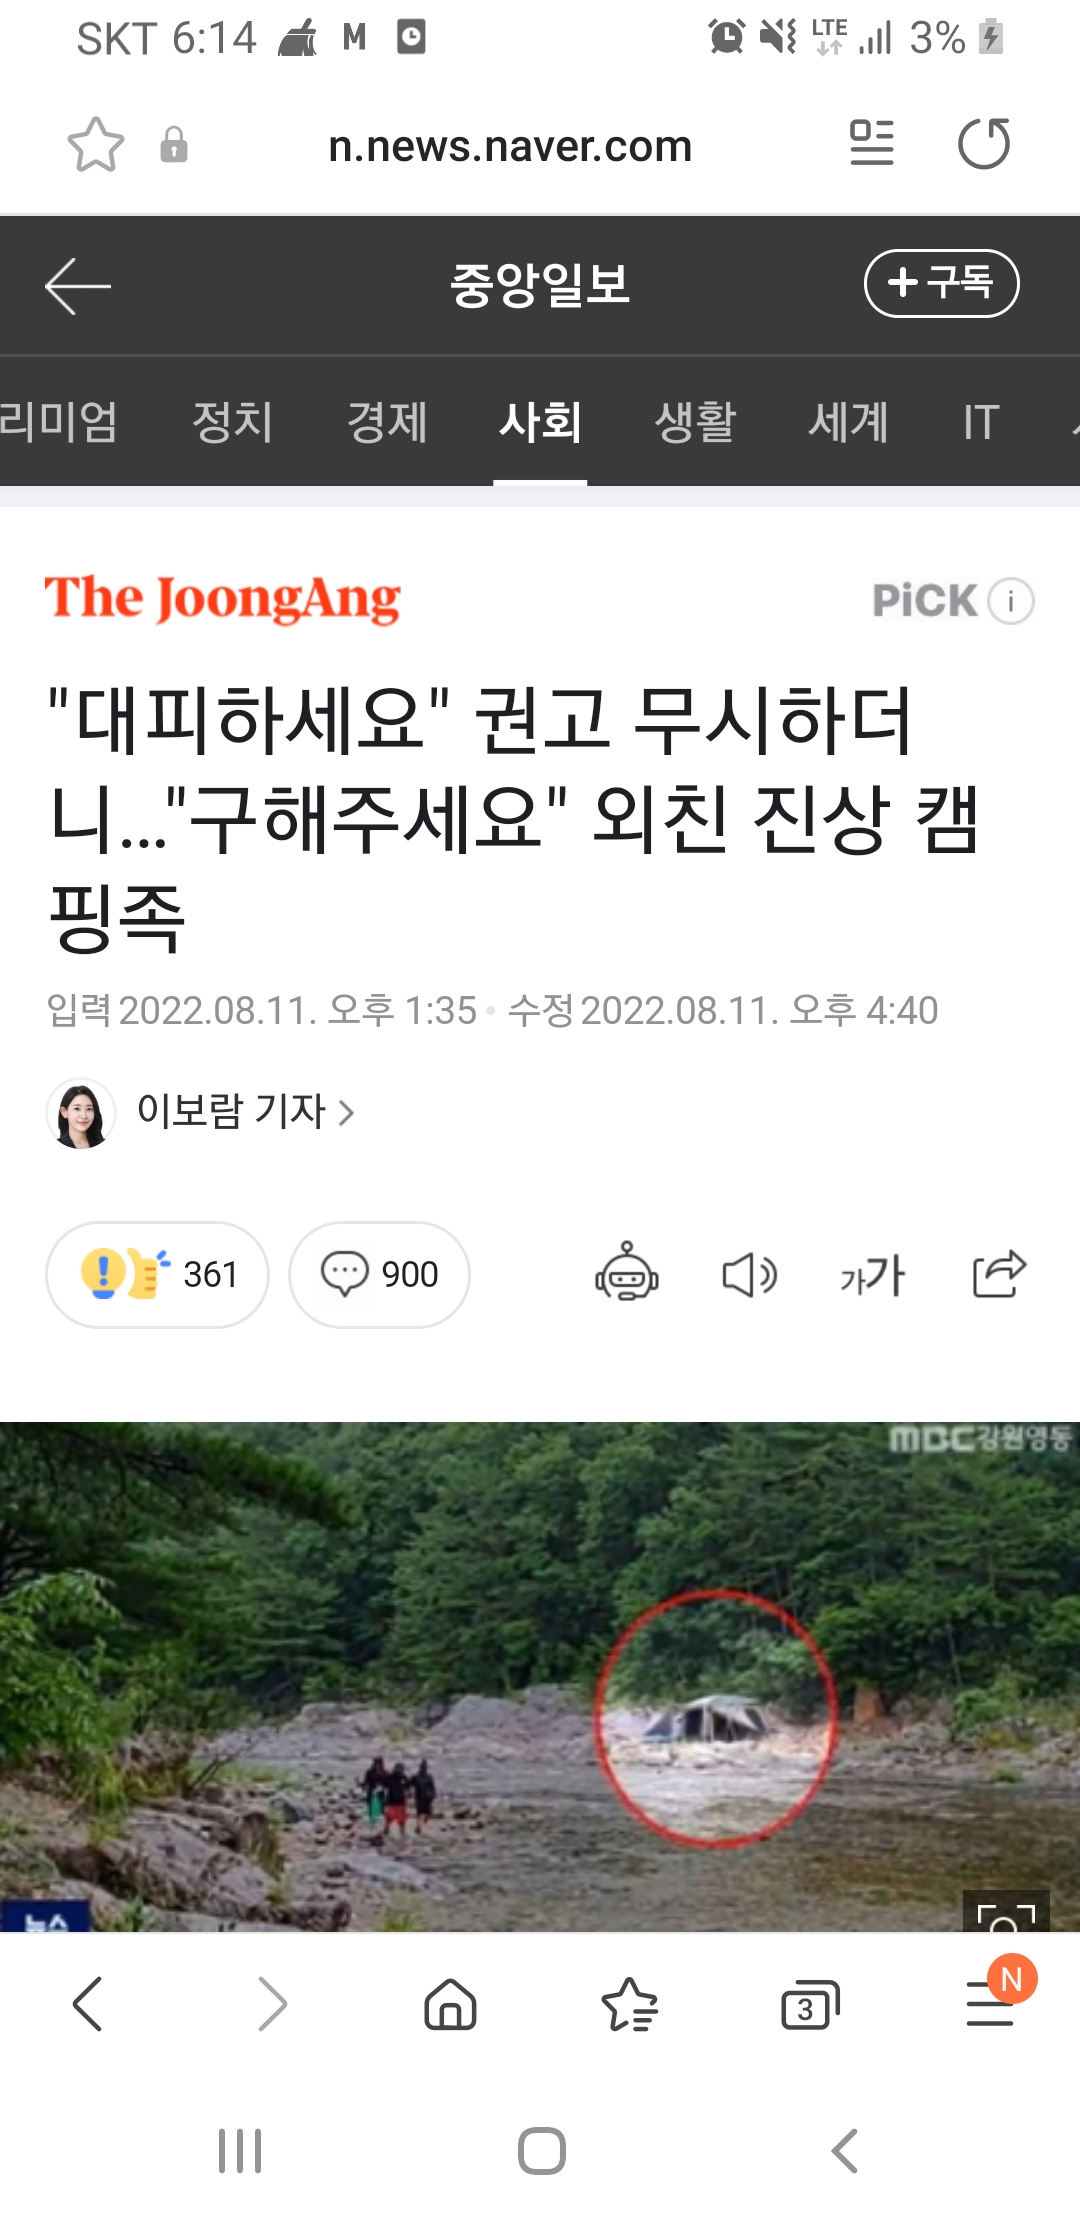Switch to the 경제 tab
The height and width of the screenshot is (2220, 1080).
tap(387, 421)
